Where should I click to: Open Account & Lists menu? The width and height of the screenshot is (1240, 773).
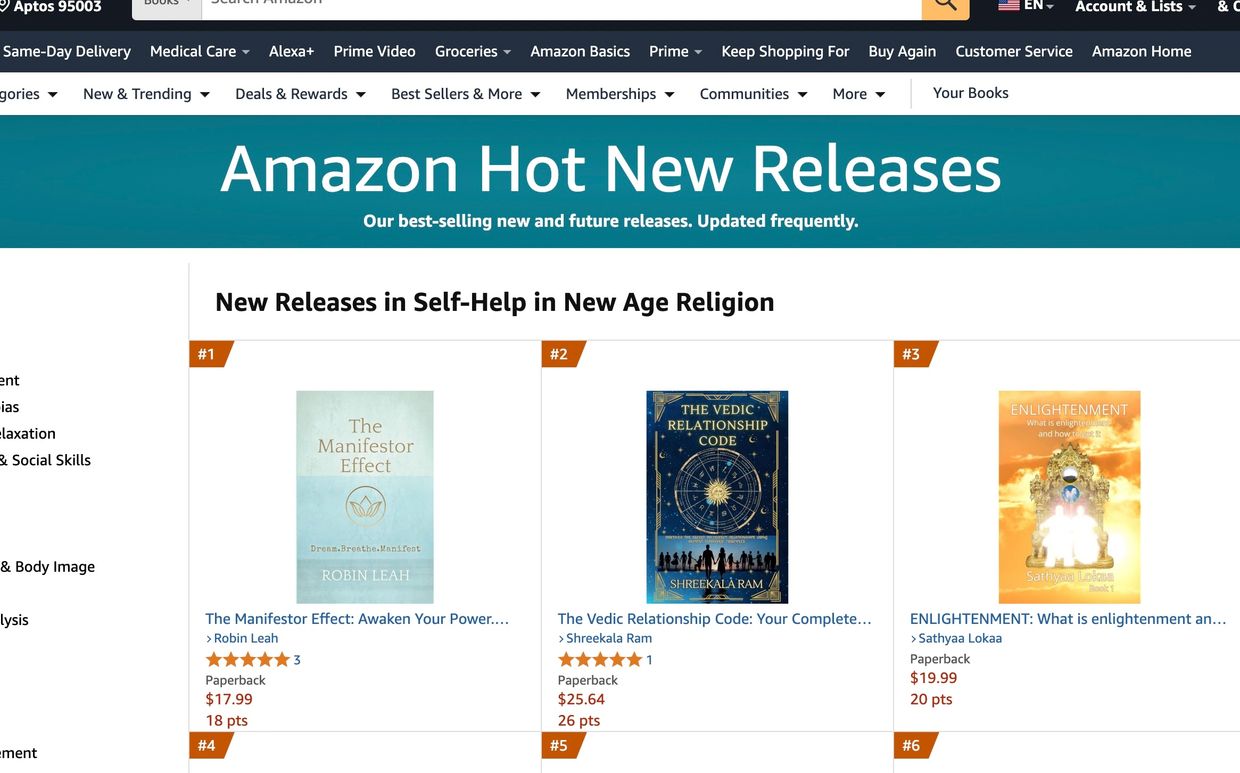(x=1134, y=7)
